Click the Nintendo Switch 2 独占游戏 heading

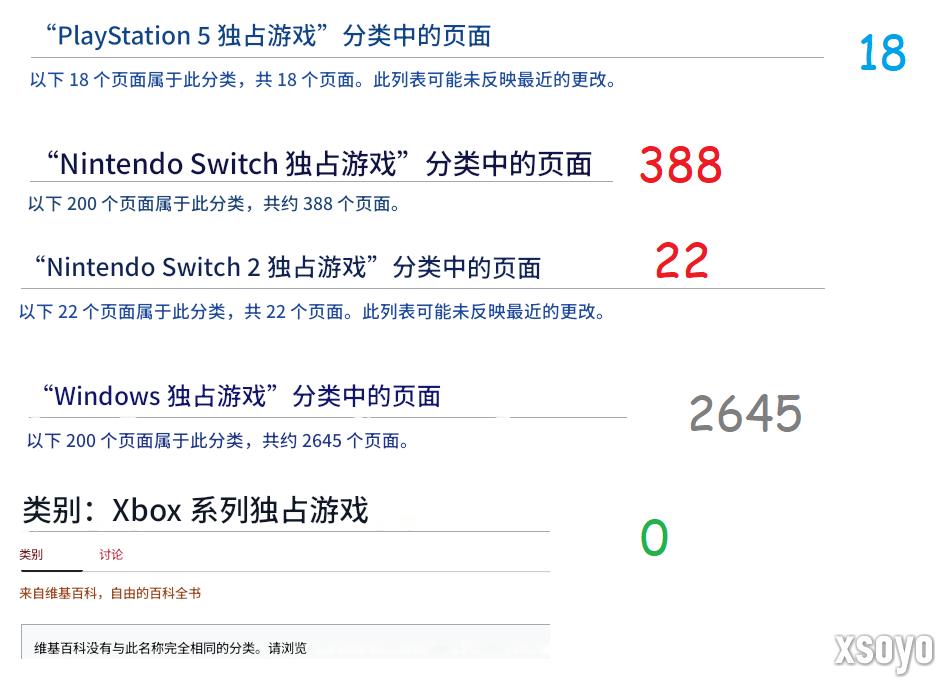(x=286, y=267)
